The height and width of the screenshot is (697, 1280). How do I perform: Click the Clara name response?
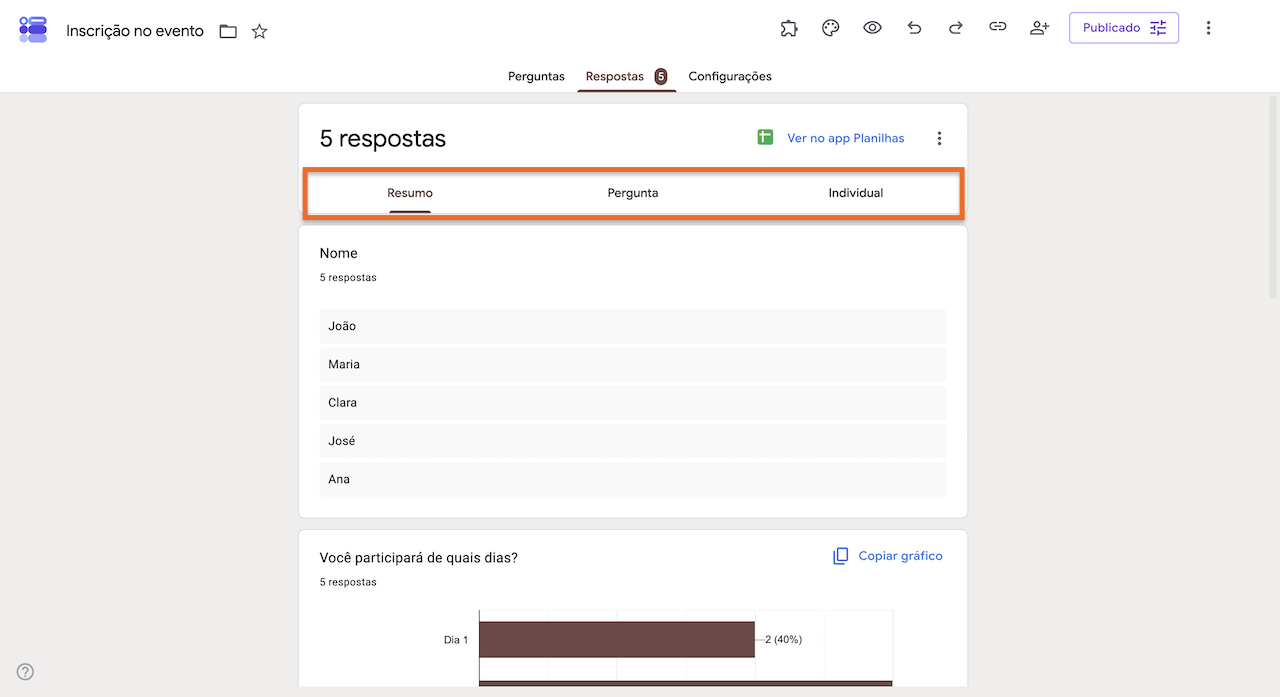pos(633,402)
